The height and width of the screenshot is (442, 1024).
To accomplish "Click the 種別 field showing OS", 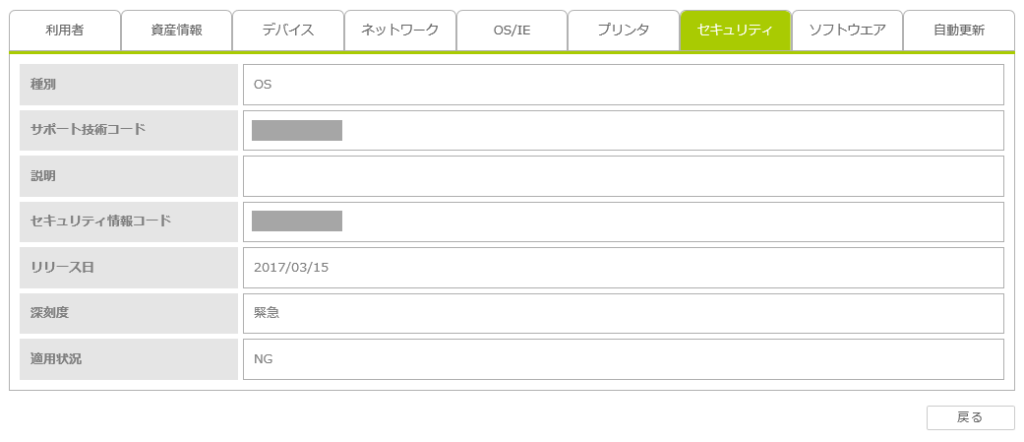I will click(622, 84).
